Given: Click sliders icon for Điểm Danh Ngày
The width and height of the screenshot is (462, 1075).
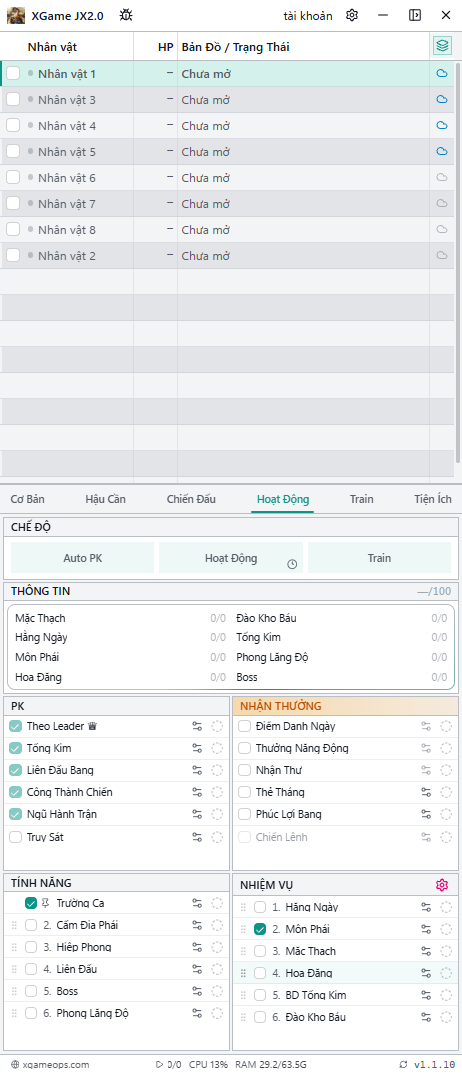Looking at the screenshot, I should click(426, 726).
